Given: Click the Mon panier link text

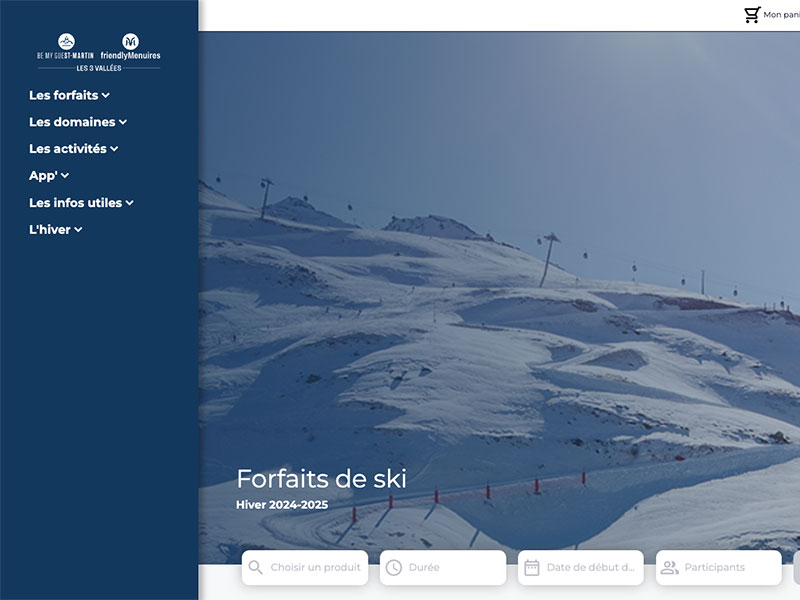Looking at the screenshot, I should [781, 15].
